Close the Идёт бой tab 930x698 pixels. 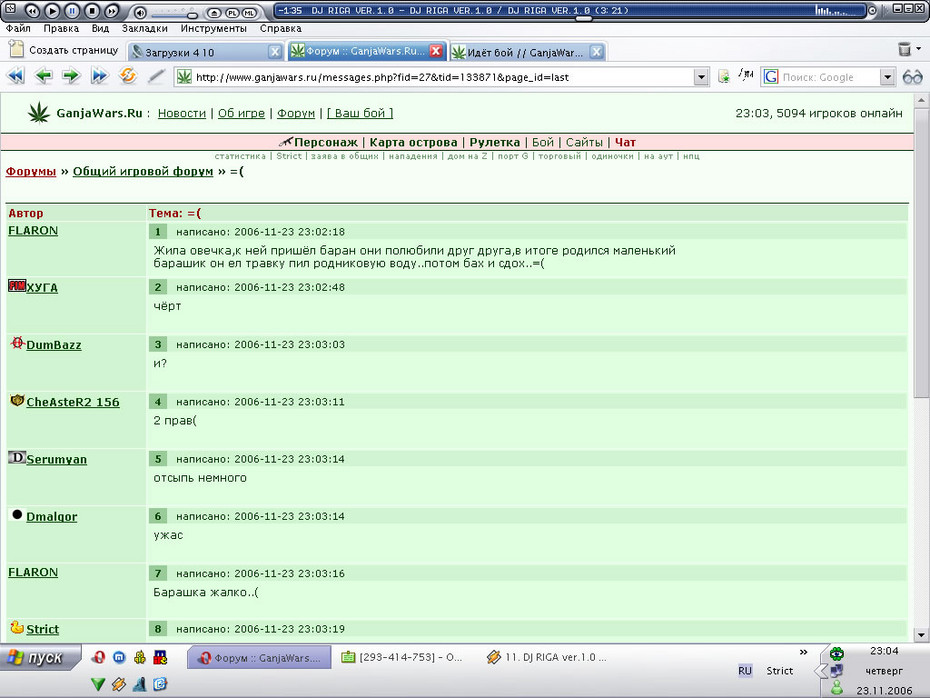click(x=597, y=52)
